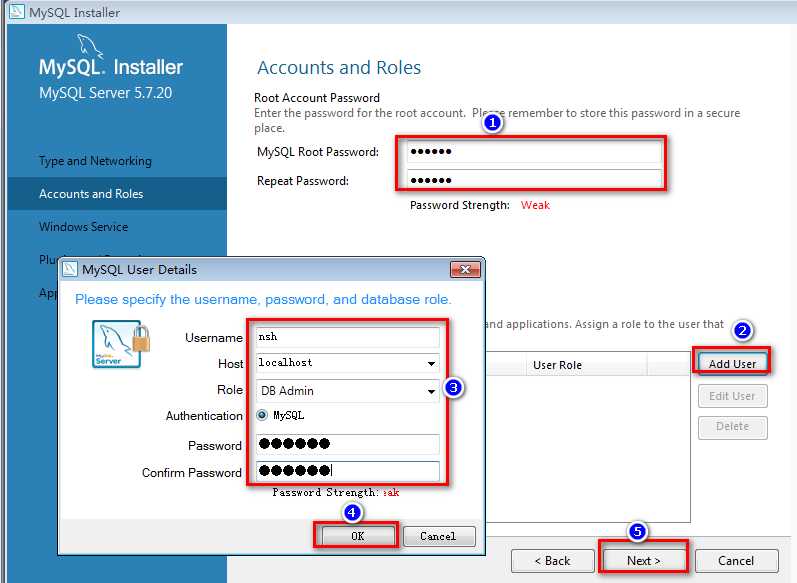
Task: Click the Username field containing nsh
Action: coord(348,337)
